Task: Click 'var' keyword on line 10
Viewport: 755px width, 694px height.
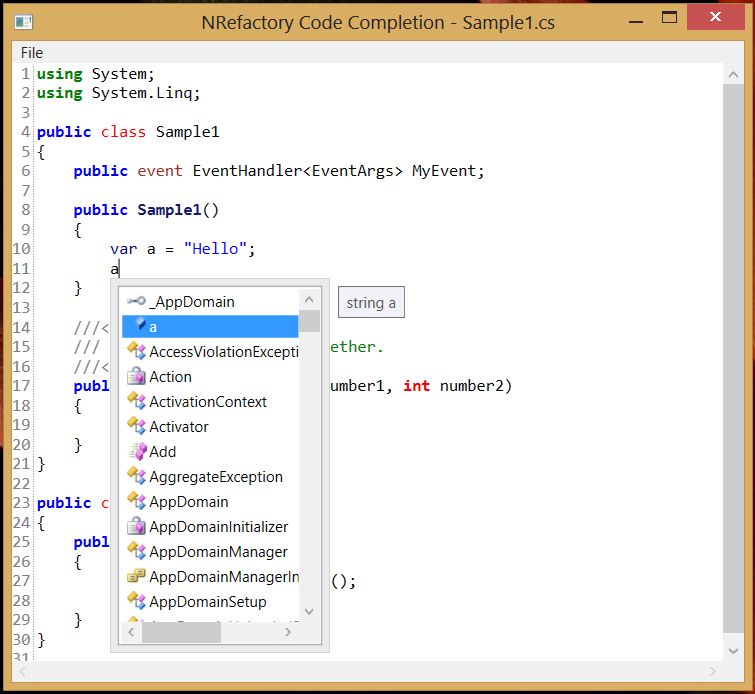Action: (x=123, y=249)
